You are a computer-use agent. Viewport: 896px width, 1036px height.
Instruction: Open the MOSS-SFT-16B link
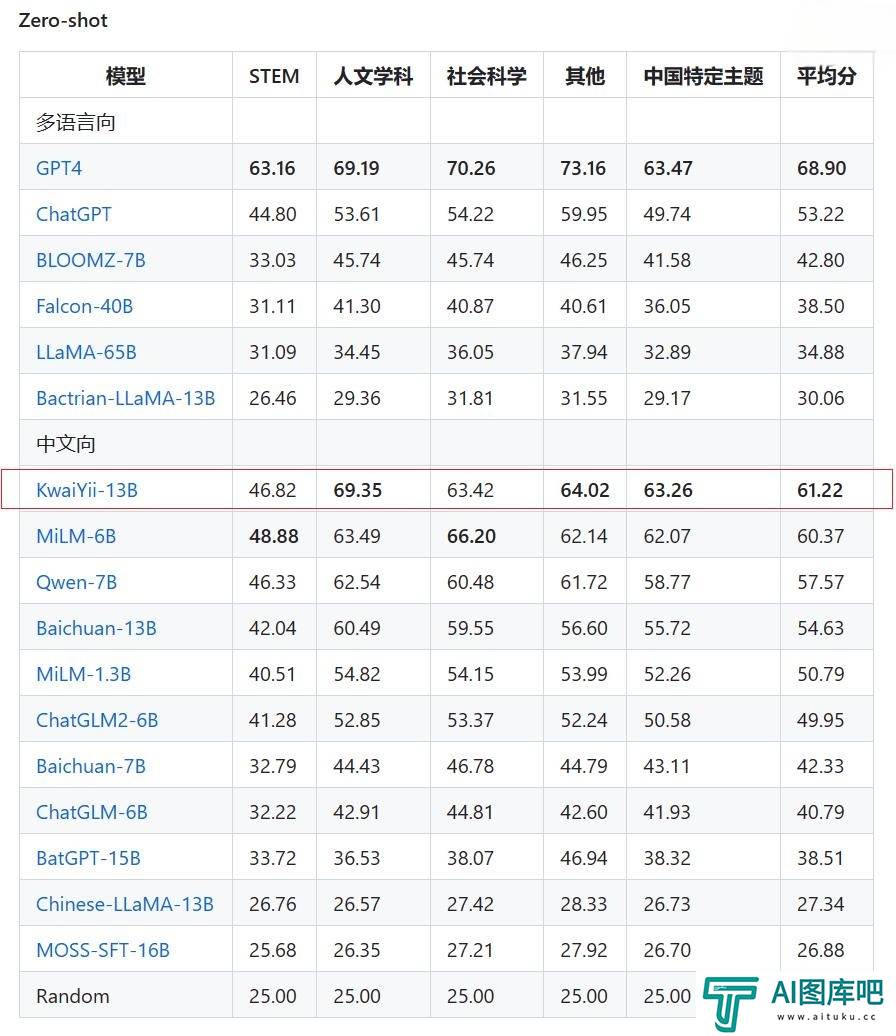(103, 950)
